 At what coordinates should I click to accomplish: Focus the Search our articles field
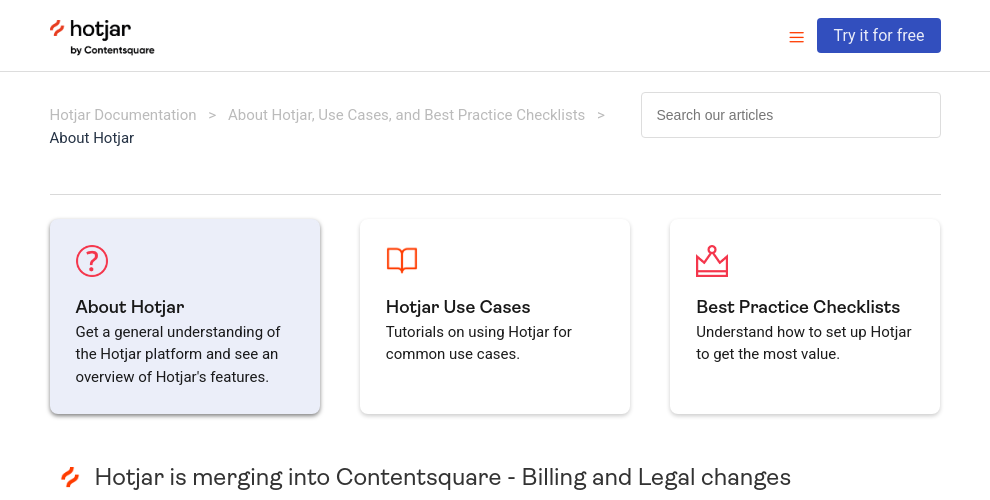pos(790,115)
